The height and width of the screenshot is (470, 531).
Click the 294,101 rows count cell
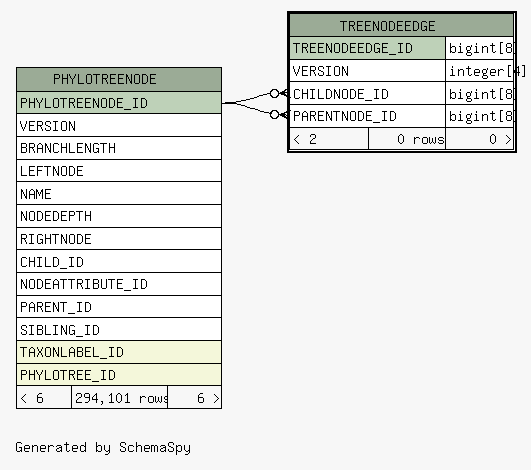click(x=120, y=398)
